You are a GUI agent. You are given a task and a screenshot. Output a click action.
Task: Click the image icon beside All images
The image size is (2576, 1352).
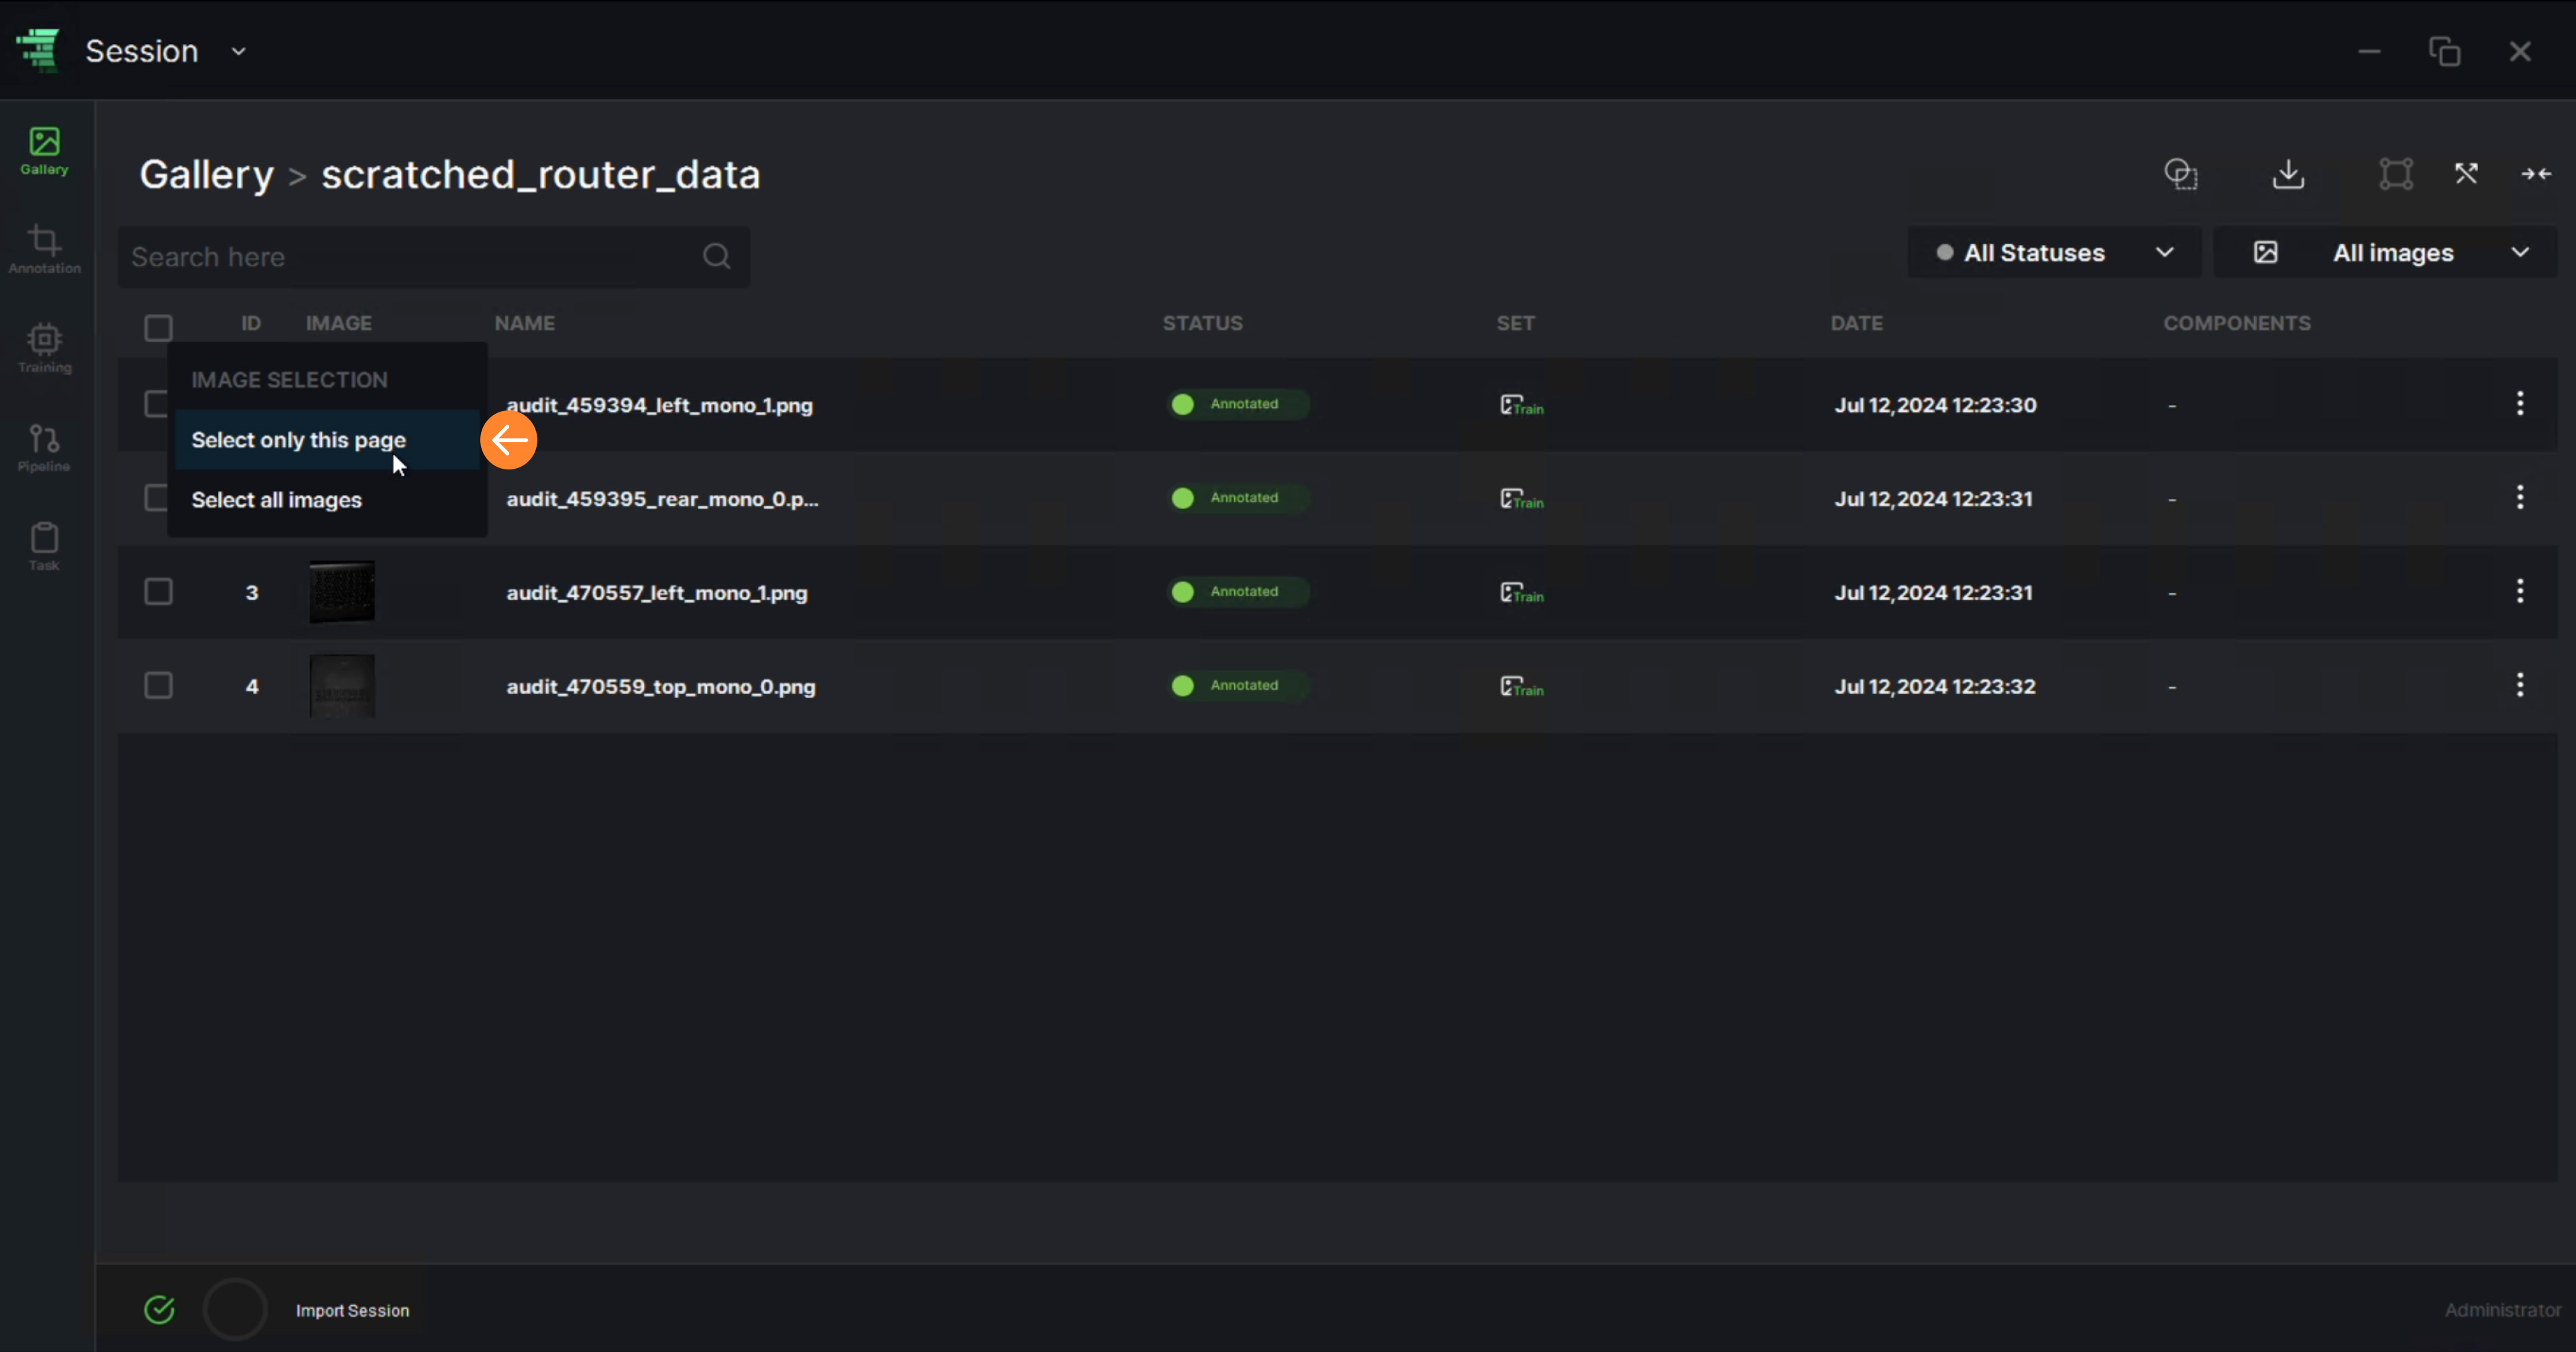[x=2265, y=253]
